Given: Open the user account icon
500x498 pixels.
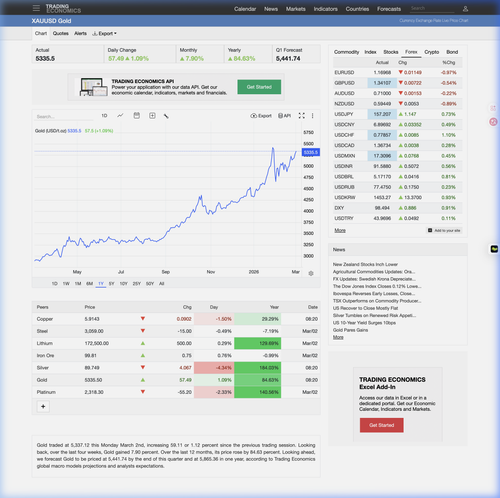Looking at the screenshot, I should 465,9.
